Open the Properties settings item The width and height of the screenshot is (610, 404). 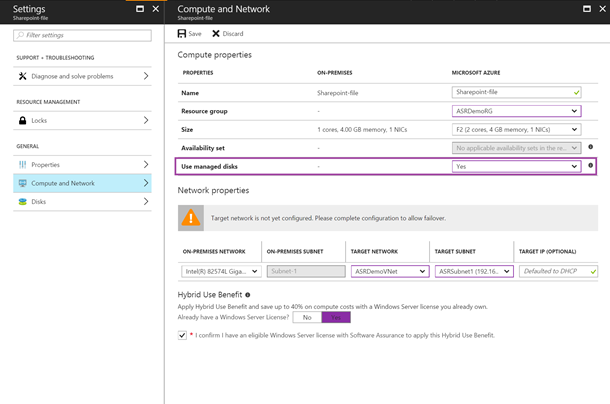click(82, 165)
